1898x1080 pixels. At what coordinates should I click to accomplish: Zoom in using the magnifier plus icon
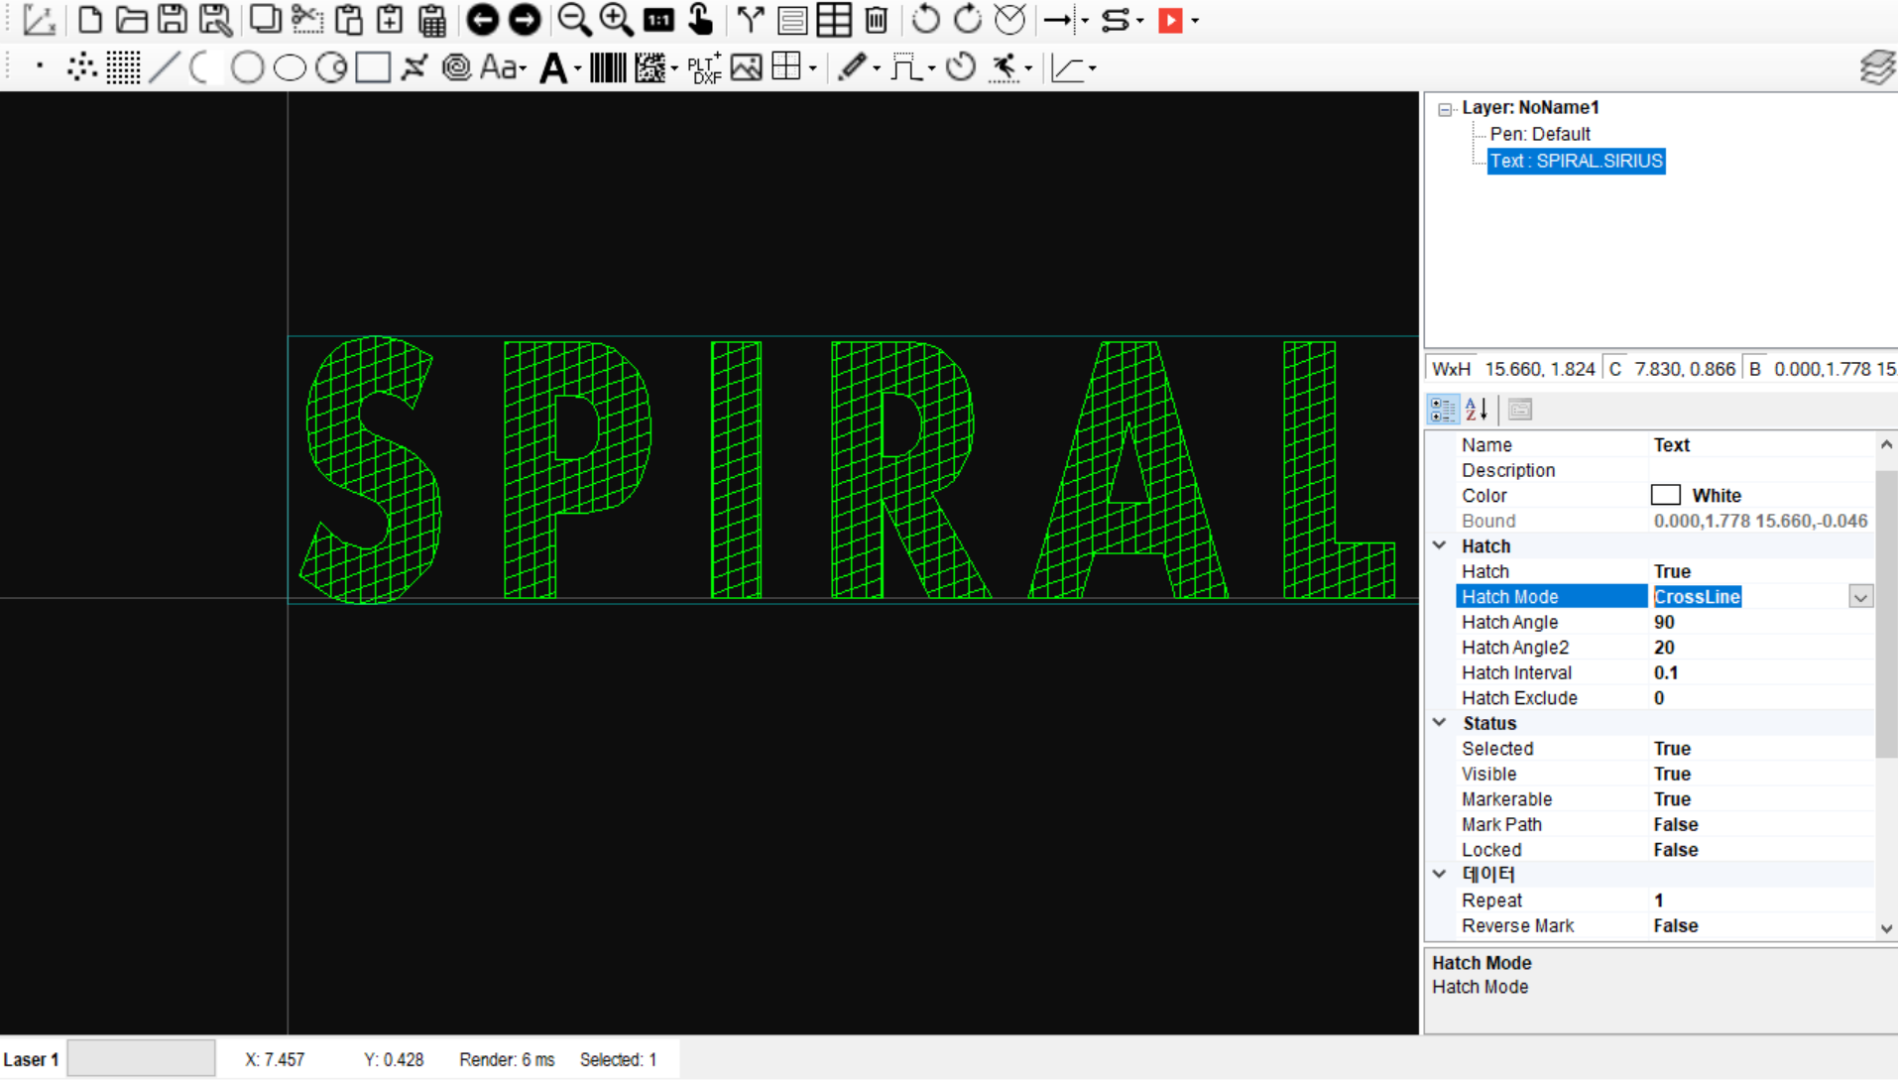point(616,19)
